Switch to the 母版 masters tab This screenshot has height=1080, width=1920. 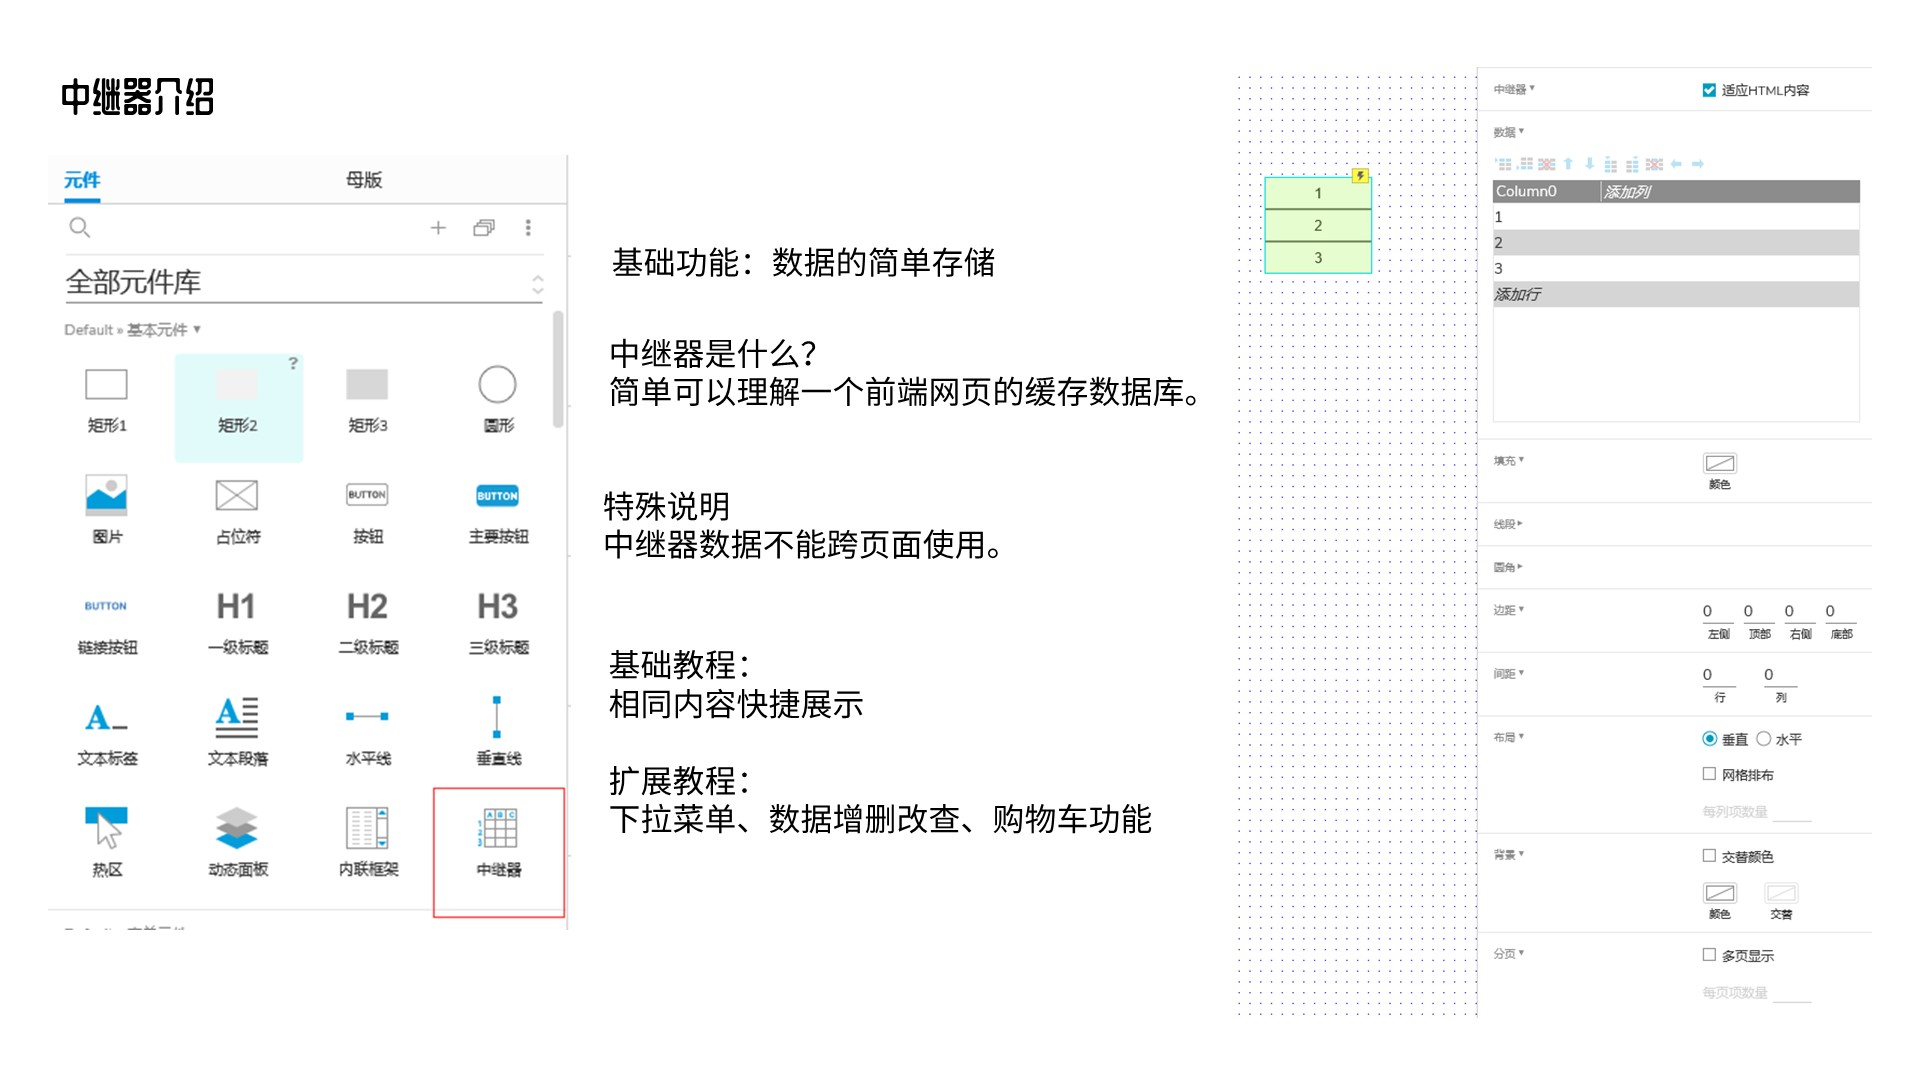[x=364, y=180]
